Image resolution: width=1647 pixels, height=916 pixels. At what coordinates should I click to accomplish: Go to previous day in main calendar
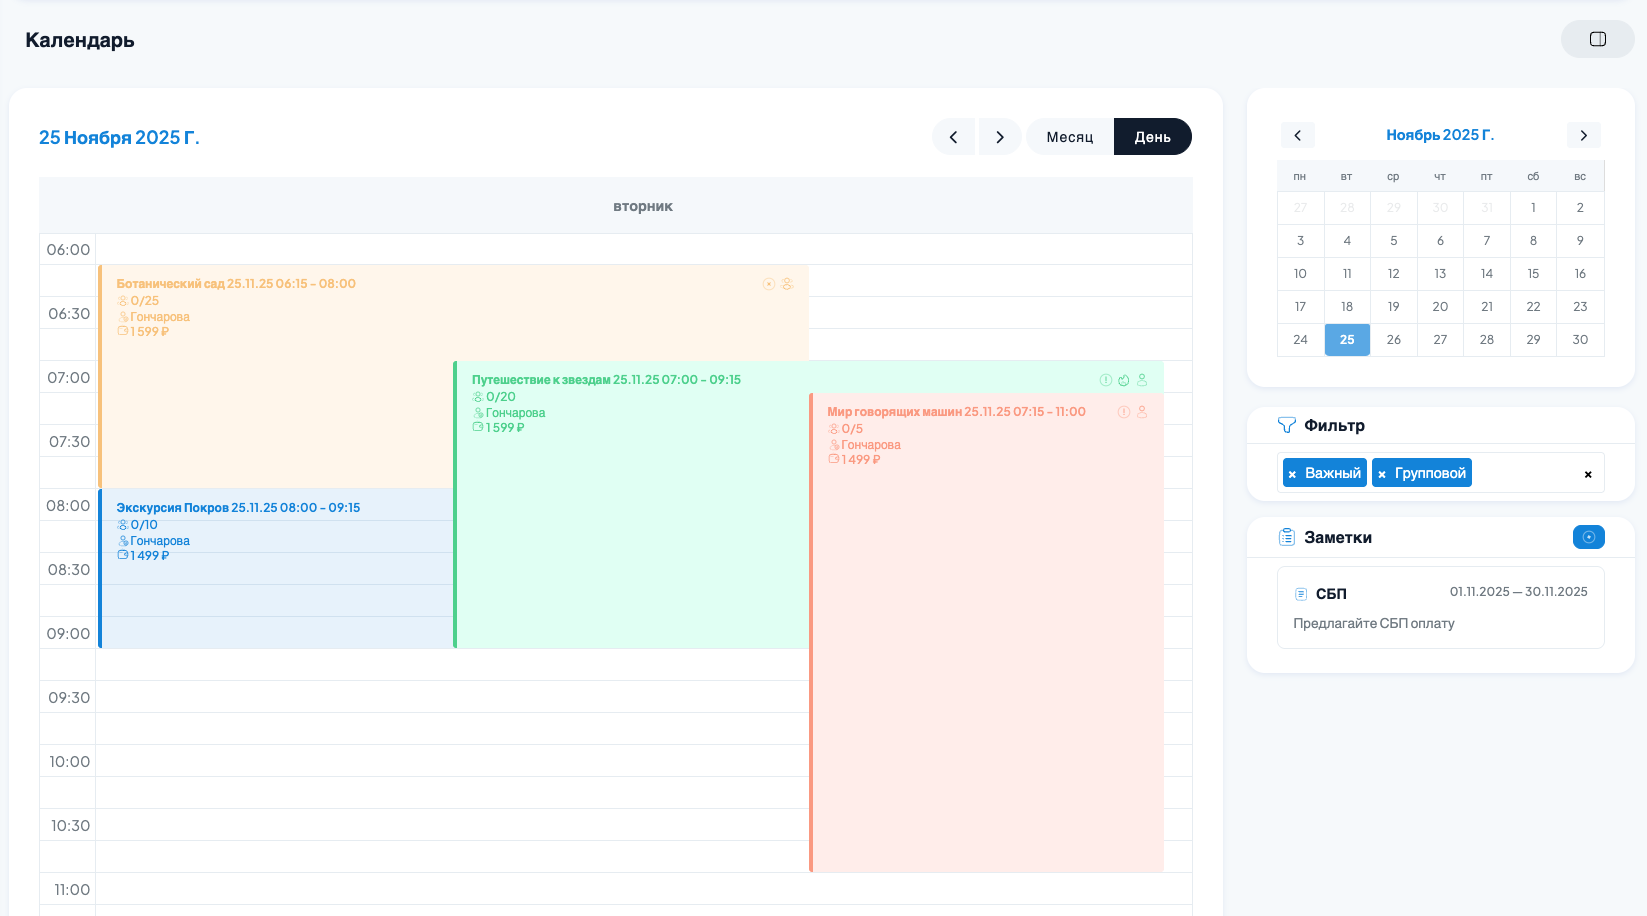[x=953, y=137]
